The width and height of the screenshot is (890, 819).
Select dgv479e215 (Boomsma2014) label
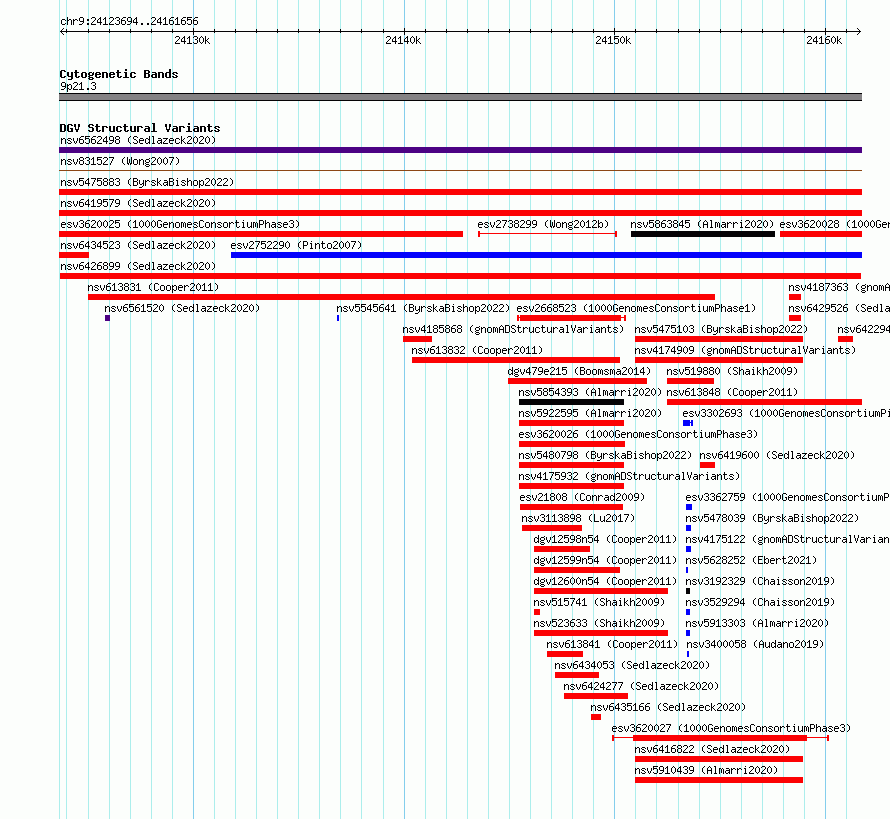click(579, 371)
